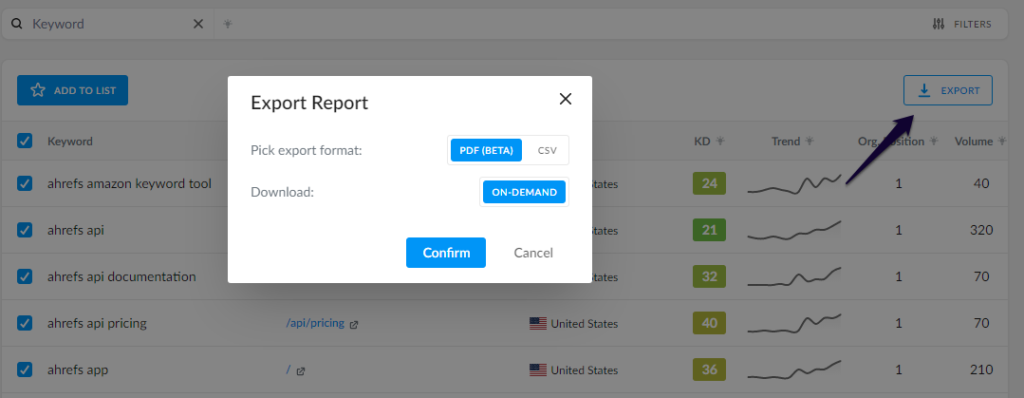
Task: Open the FILTERS panel
Action: click(962, 24)
